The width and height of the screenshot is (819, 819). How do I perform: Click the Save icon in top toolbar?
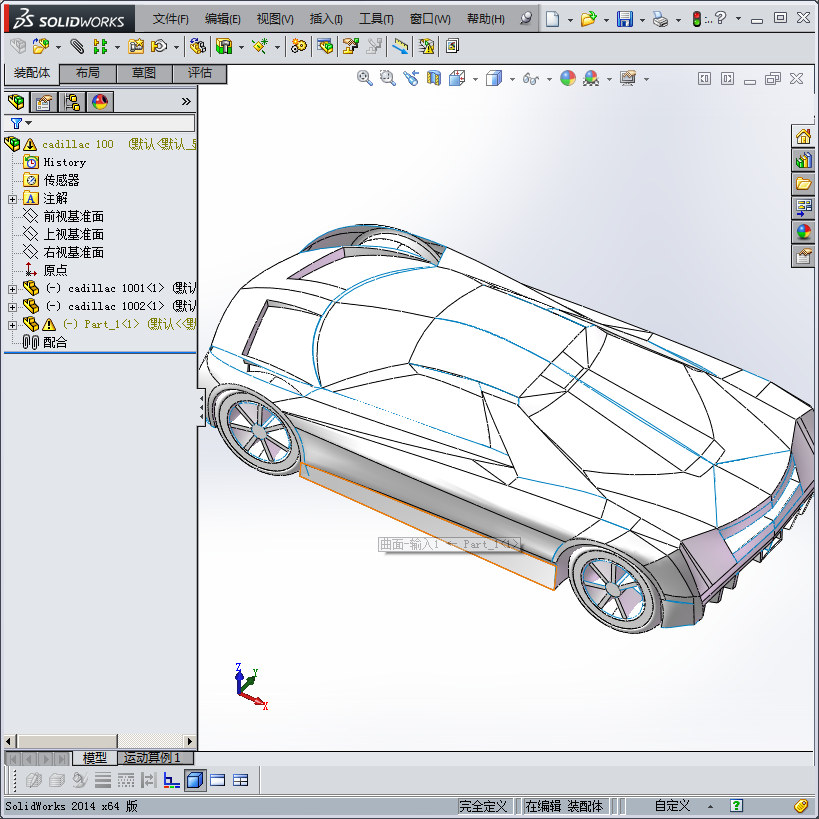(x=624, y=19)
